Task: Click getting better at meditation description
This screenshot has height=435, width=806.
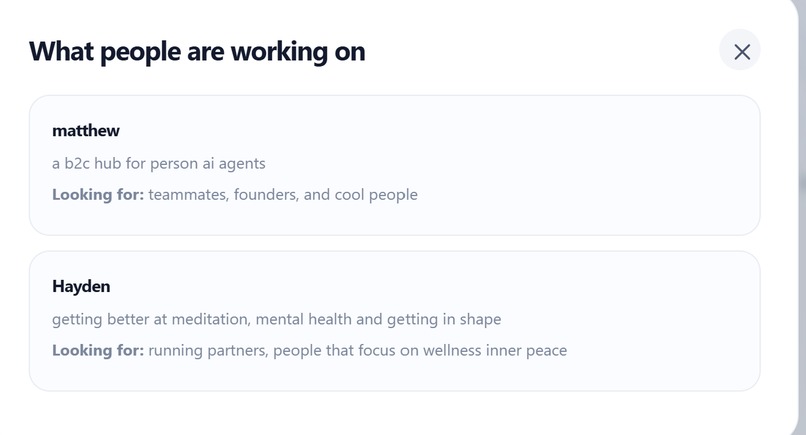Action: click(x=276, y=319)
